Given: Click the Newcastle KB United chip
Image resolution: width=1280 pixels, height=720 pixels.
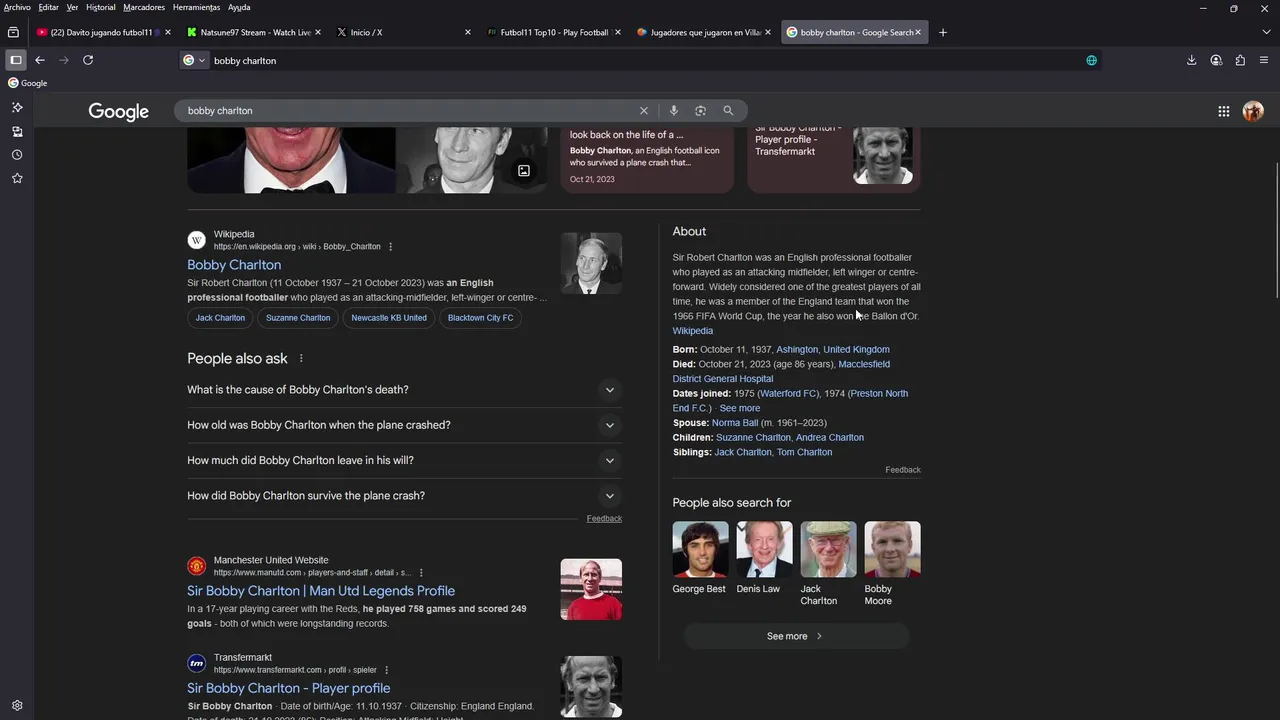Looking at the screenshot, I should pos(389,318).
